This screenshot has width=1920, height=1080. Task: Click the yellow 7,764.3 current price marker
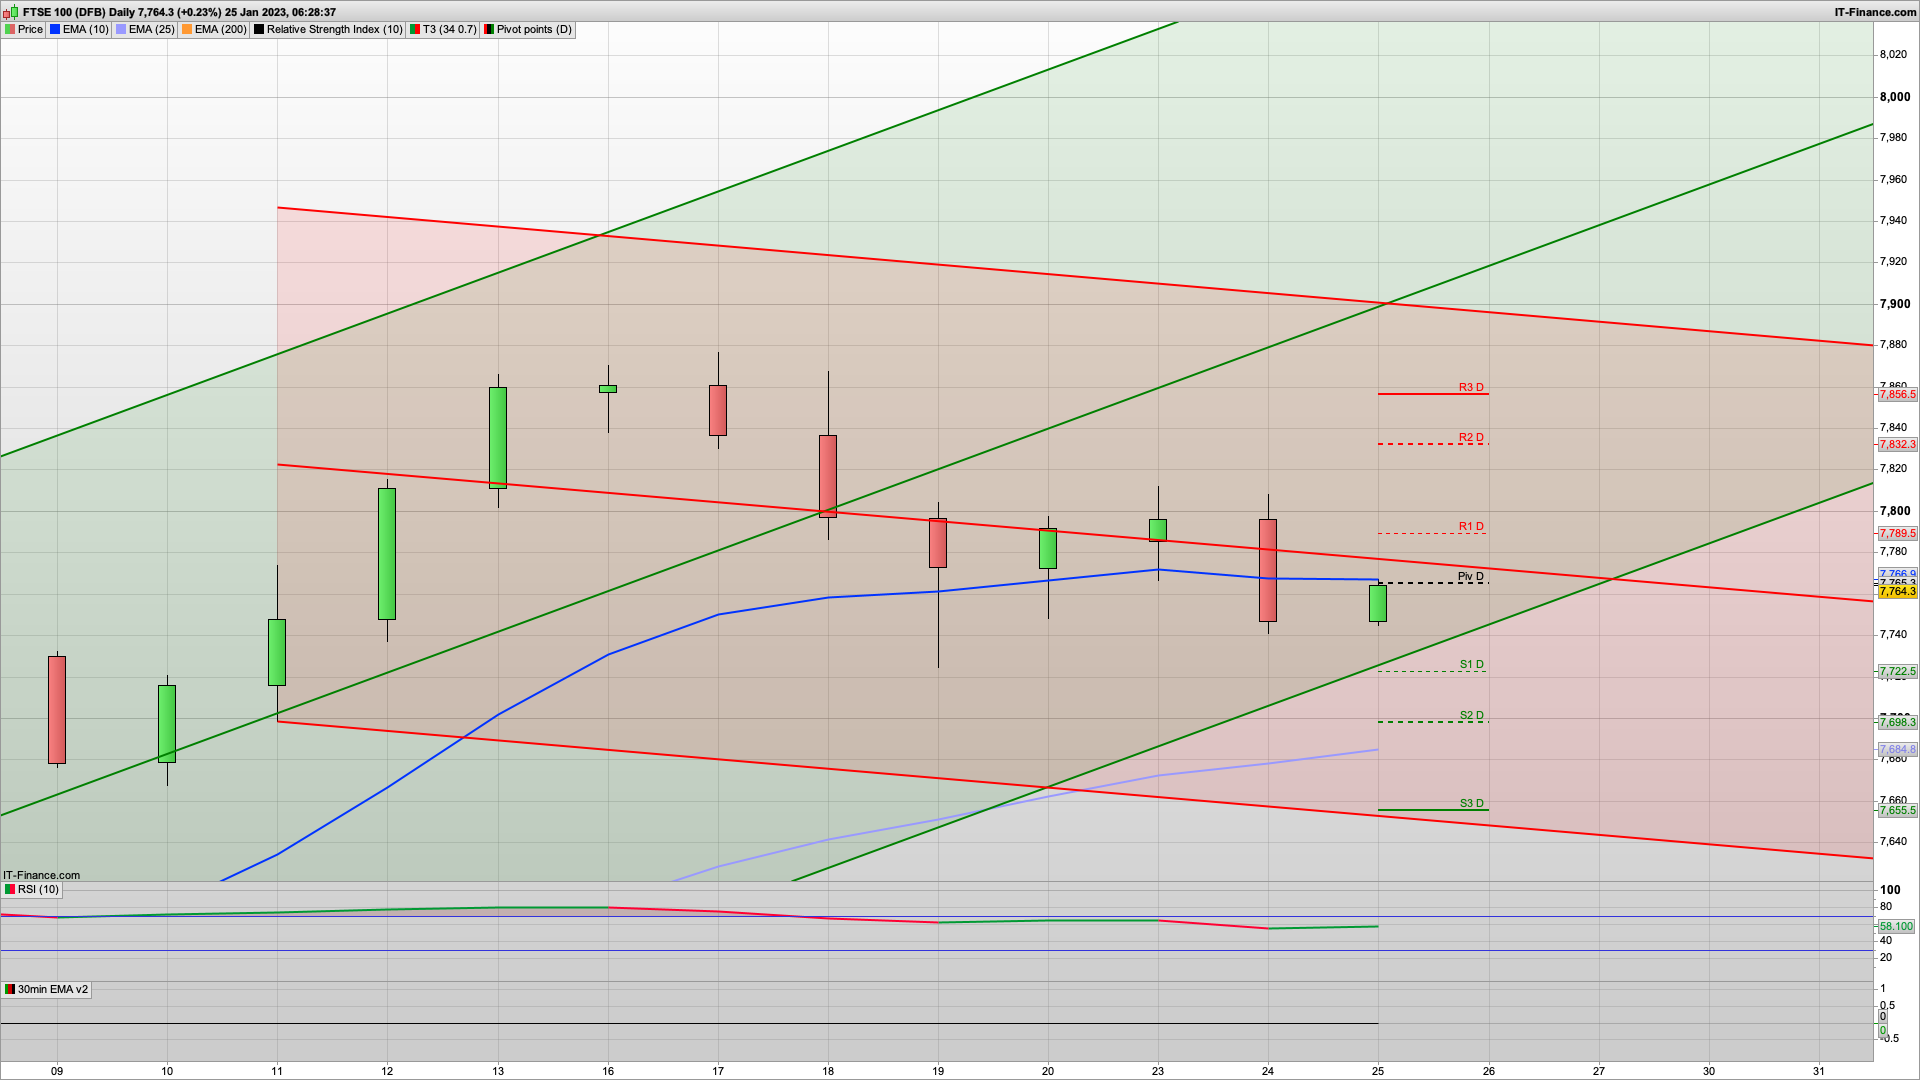pyautogui.click(x=1897, y=591)
